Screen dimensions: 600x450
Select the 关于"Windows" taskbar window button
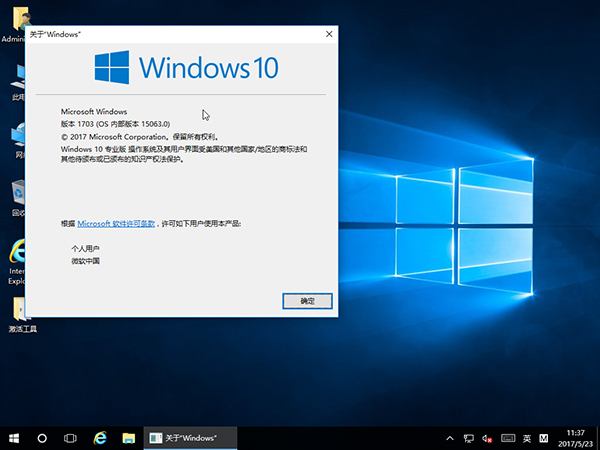click(190, 438)
